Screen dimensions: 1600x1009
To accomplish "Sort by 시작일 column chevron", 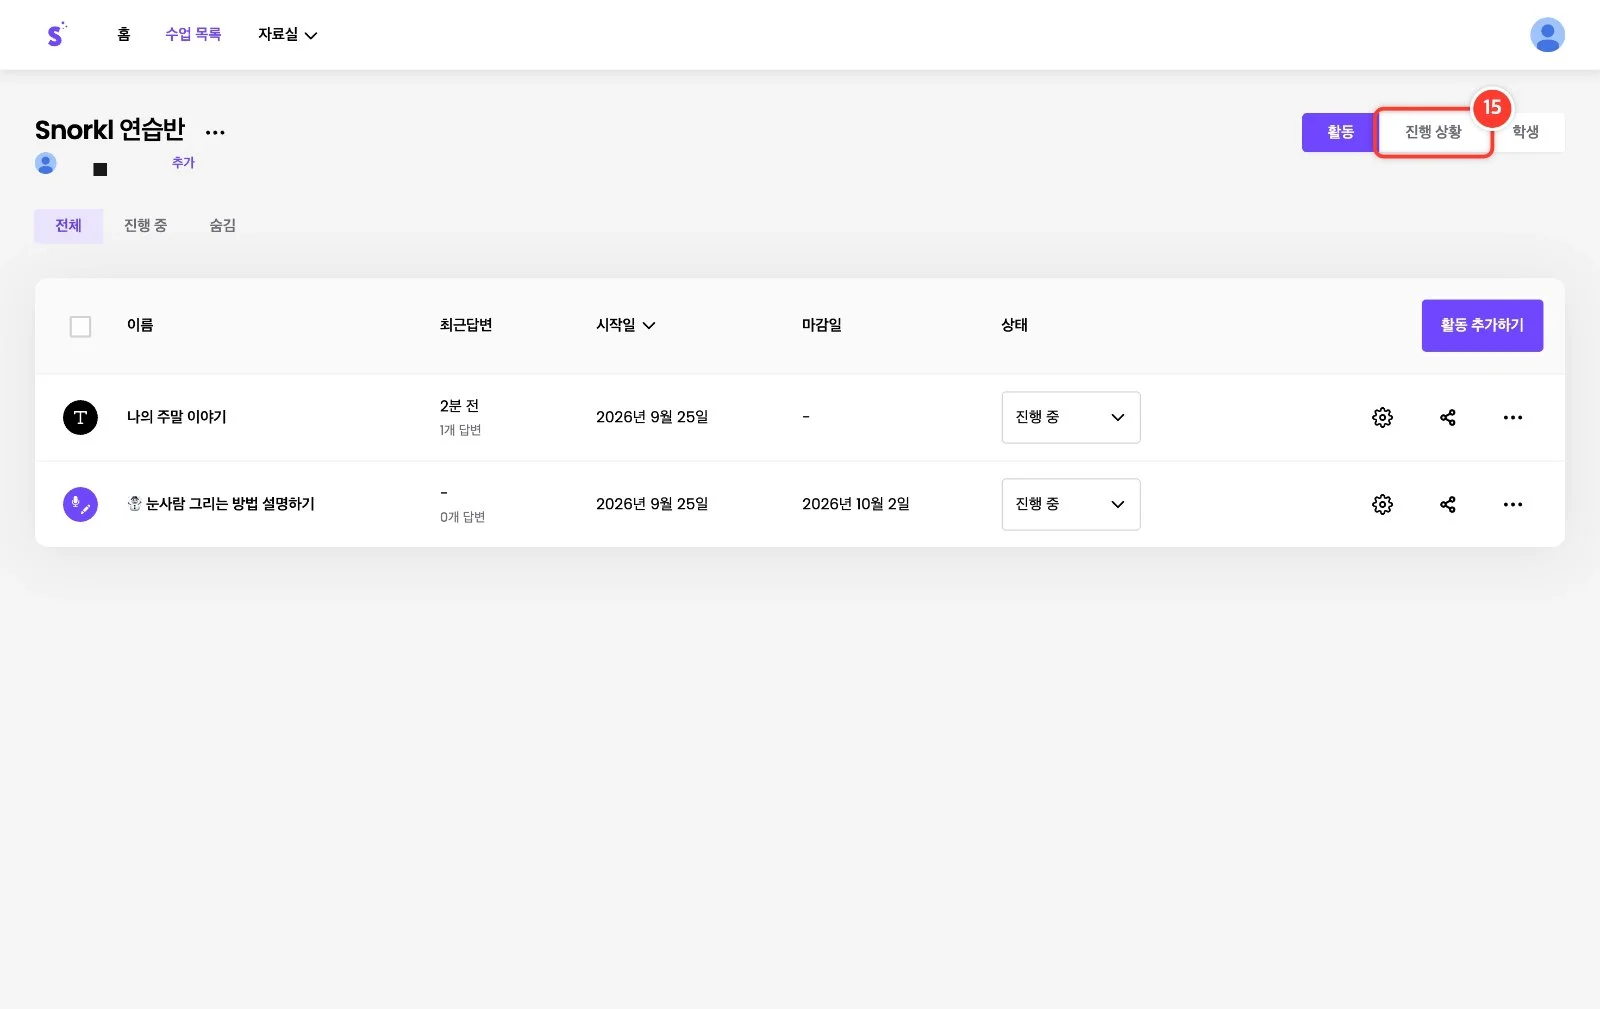I will pyautogui.click(x=649, y=325).
